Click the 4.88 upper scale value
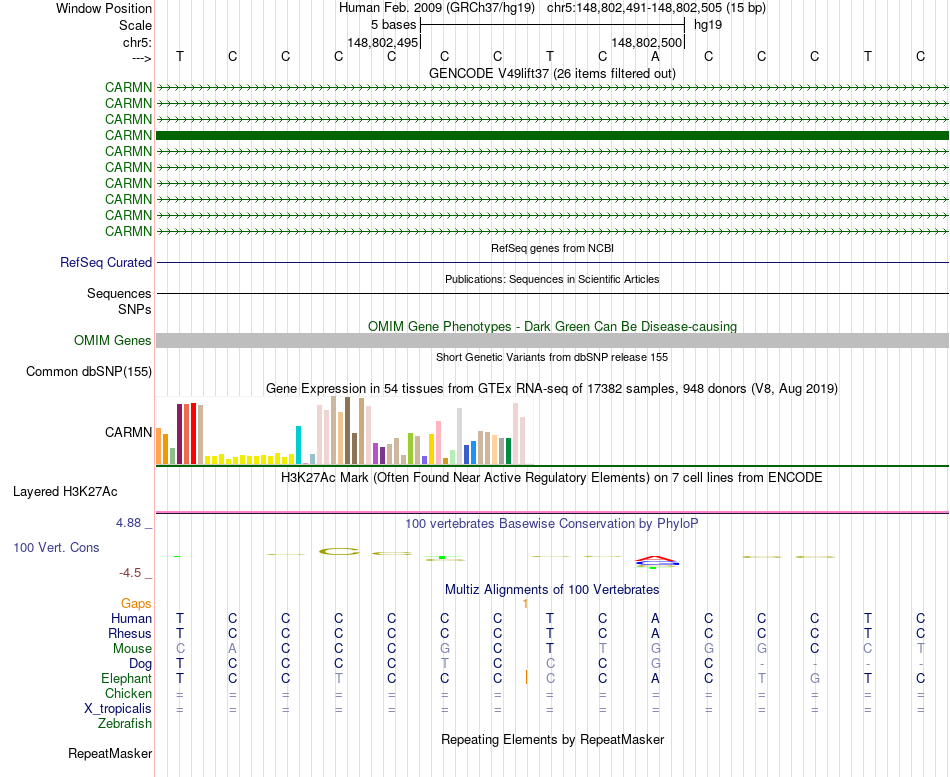 [128, 522]
